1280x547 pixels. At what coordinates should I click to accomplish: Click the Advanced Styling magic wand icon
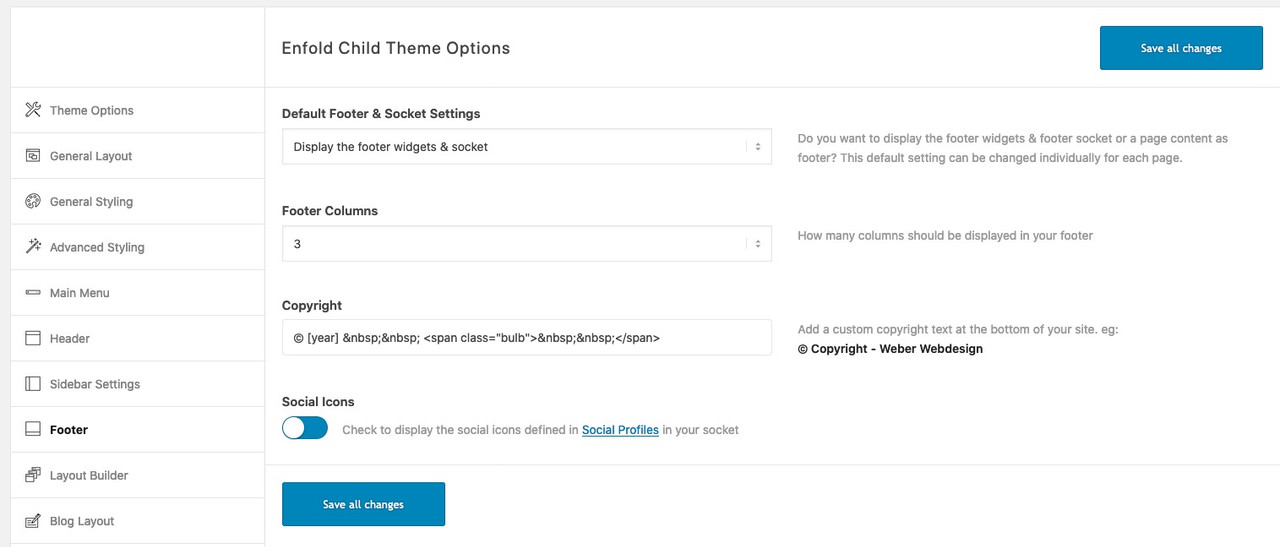(x=33, y=247)
